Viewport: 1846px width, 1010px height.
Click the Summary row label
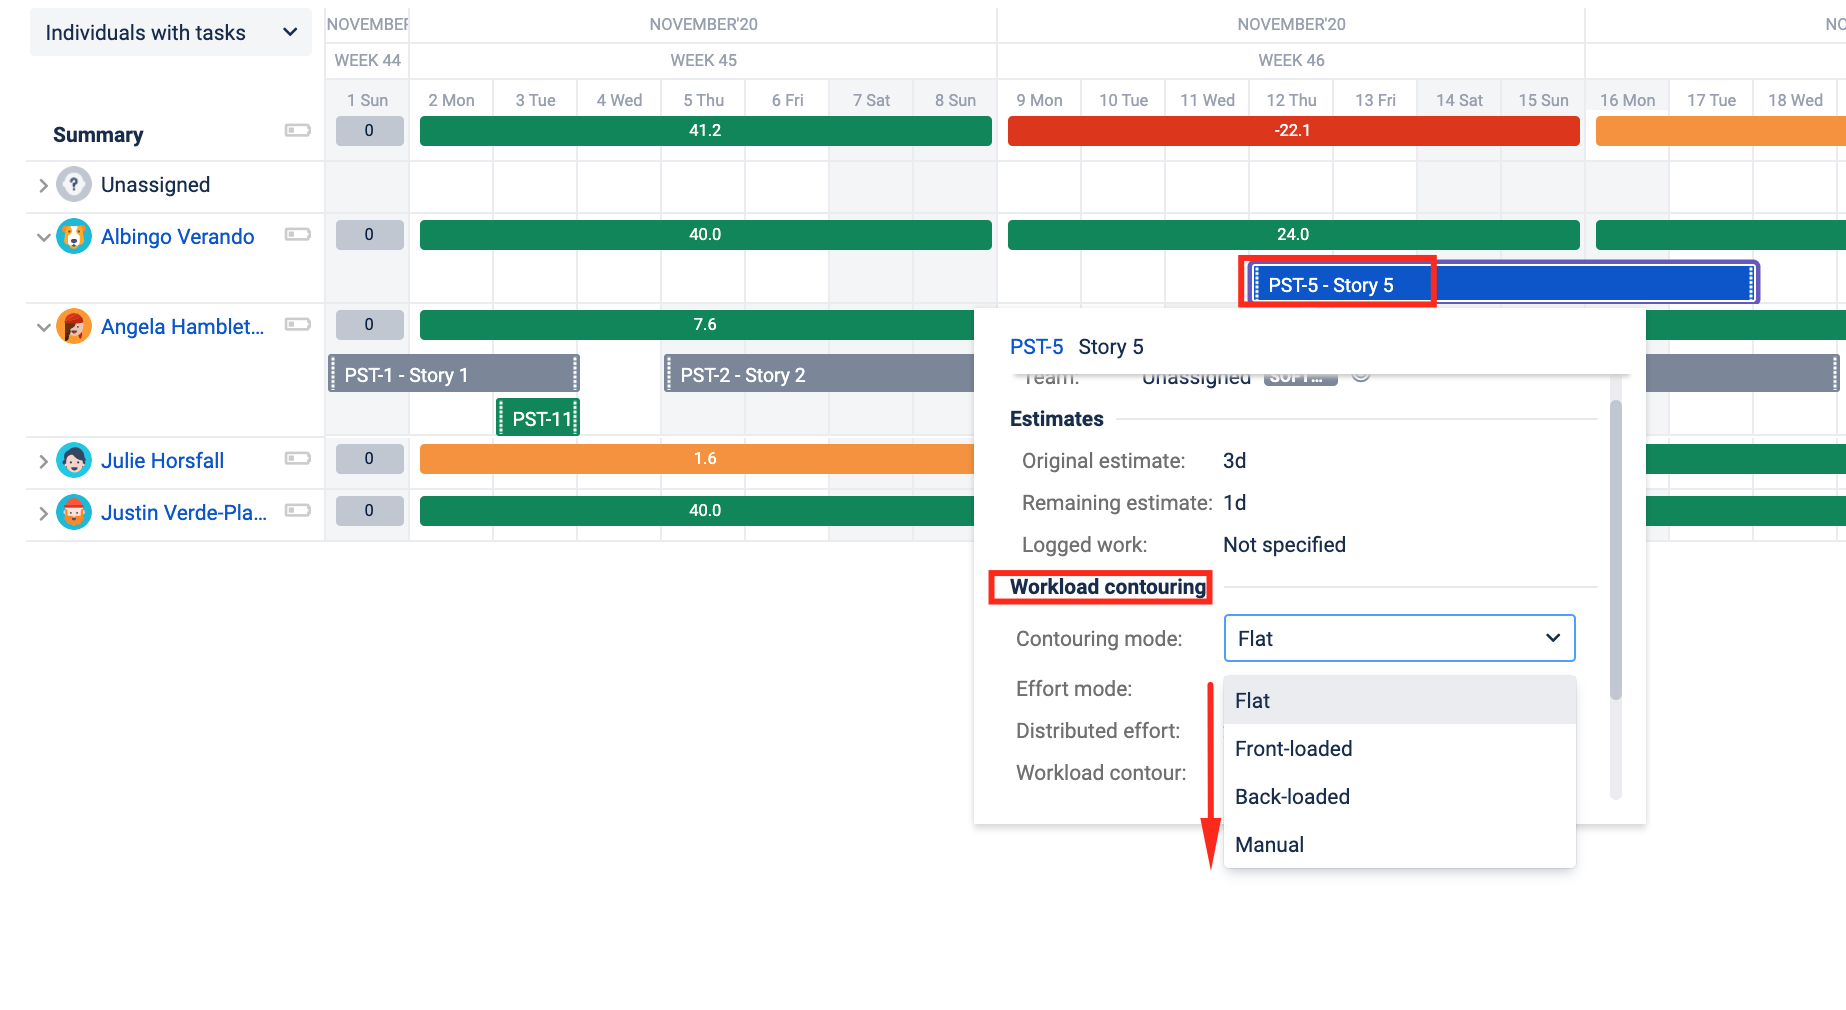pyautogui.click(x=98, y=135)
